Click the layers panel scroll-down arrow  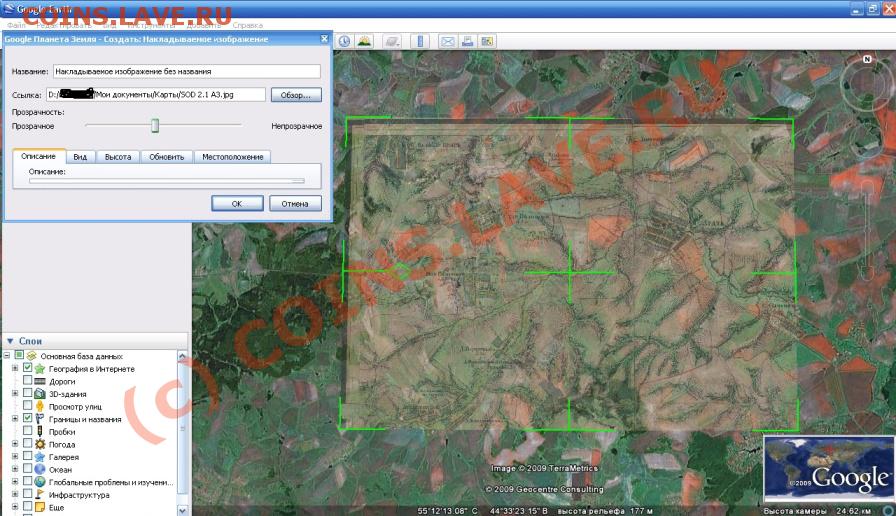tap(182, 510)
